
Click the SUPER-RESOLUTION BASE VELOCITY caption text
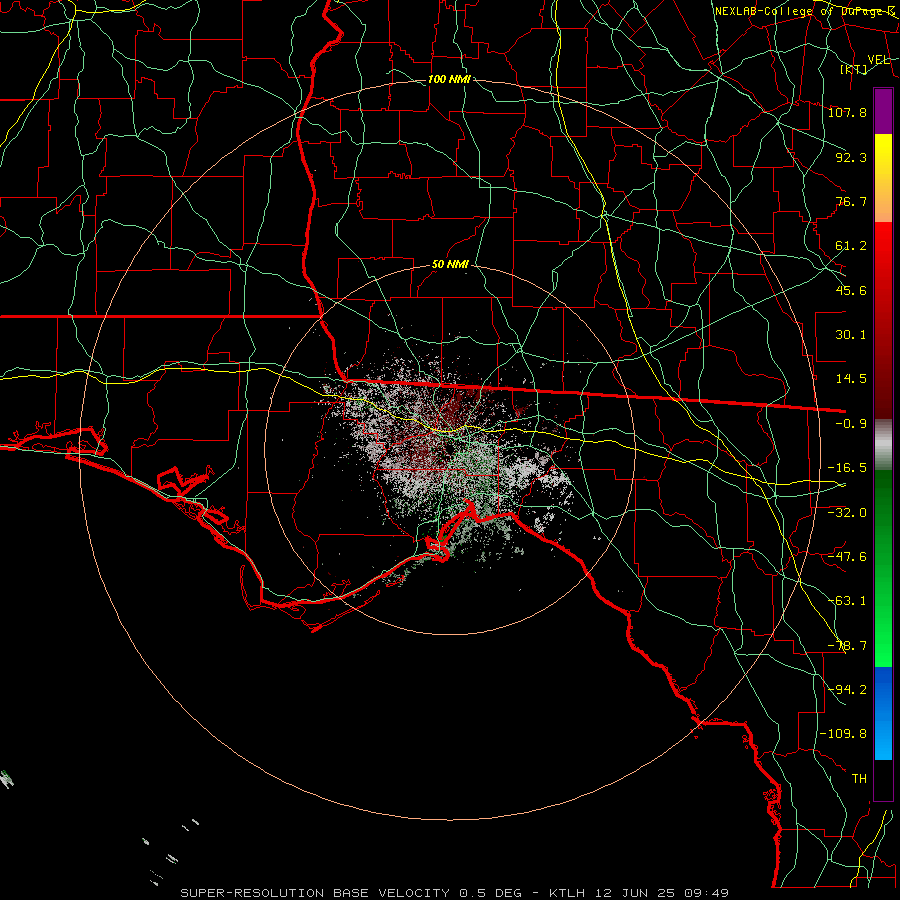317,893
